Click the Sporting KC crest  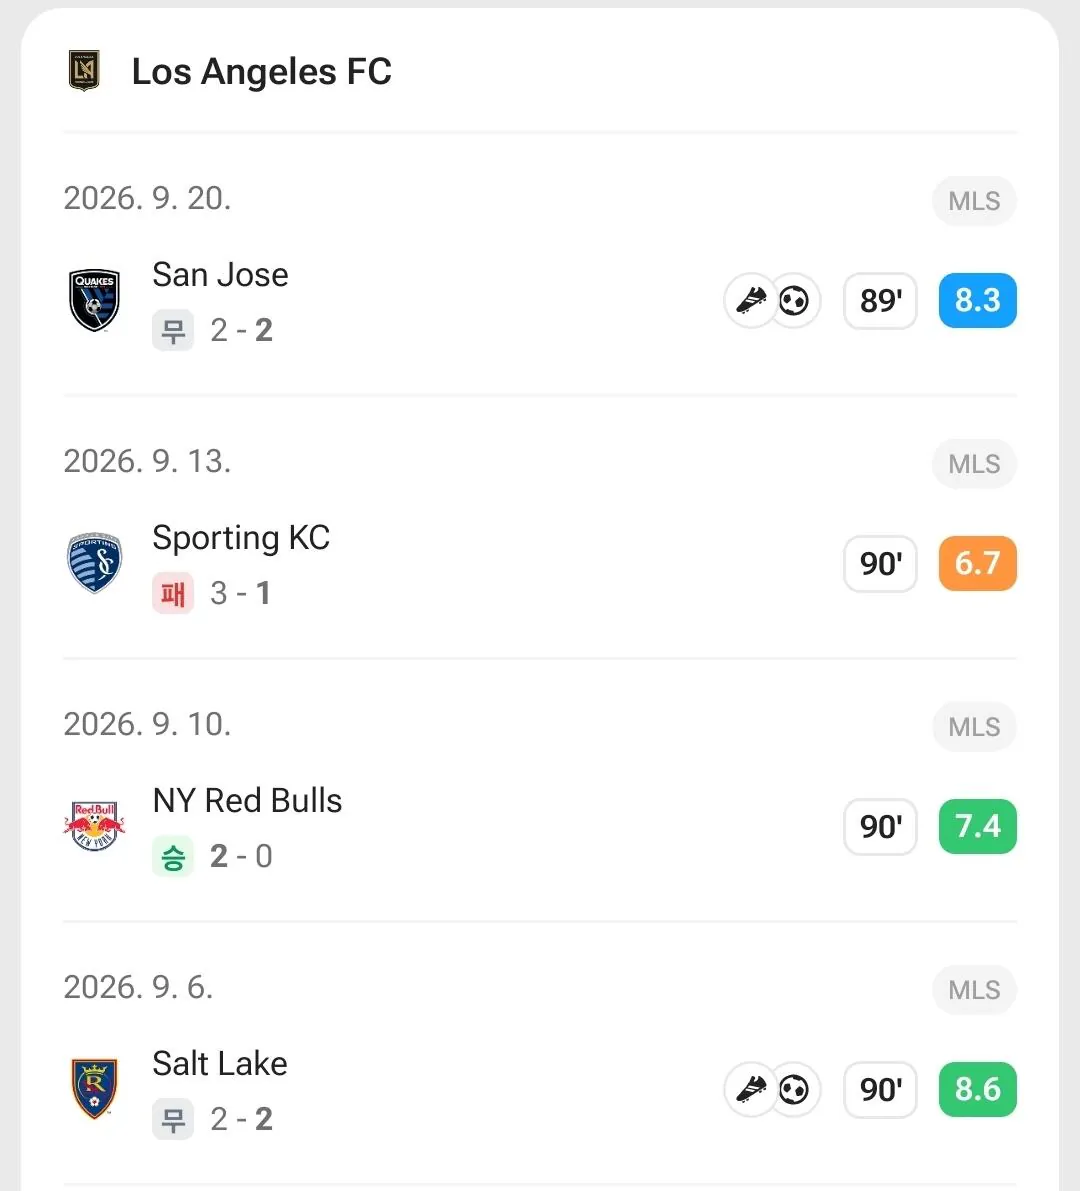tap(94, 563)
